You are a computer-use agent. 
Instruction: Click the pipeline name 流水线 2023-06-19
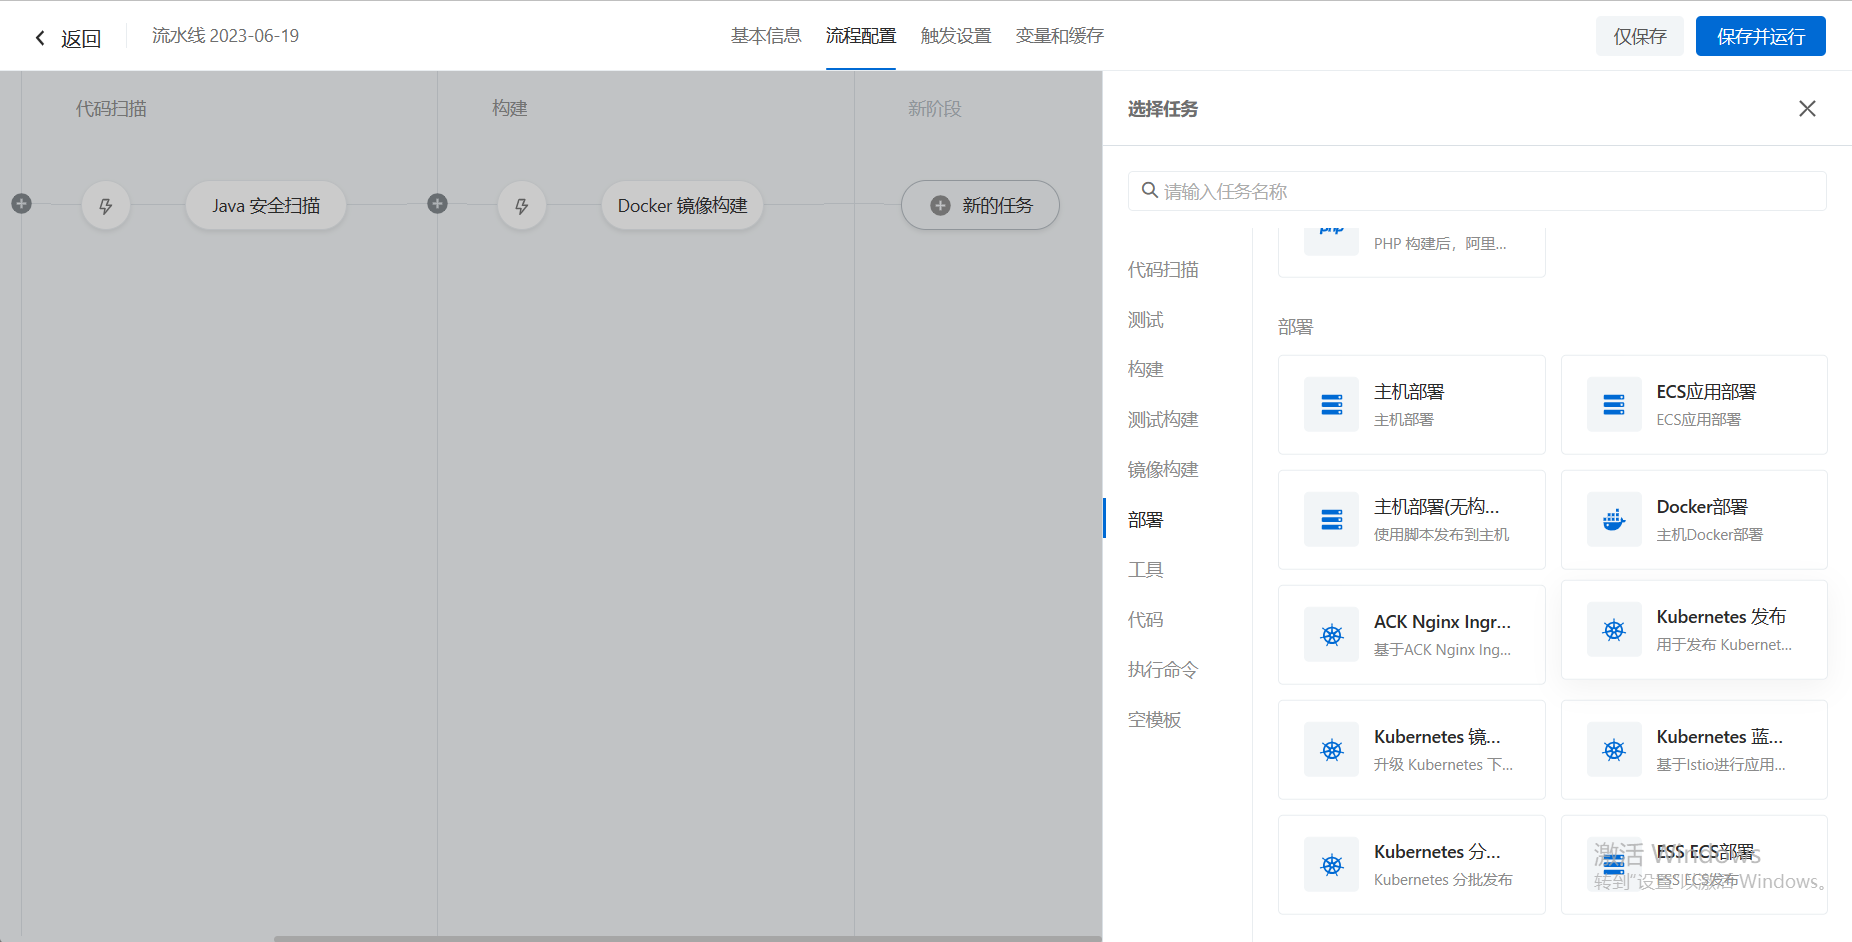coord(225,36)
